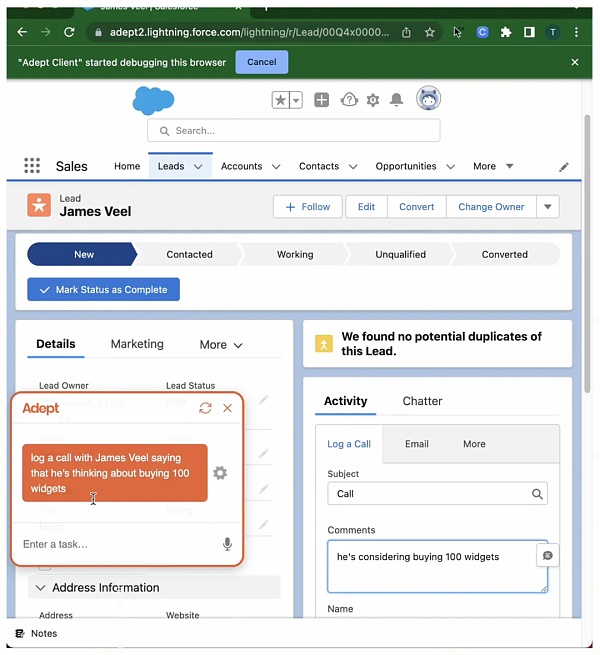Select the Email activity tab

tap(417, 444)
